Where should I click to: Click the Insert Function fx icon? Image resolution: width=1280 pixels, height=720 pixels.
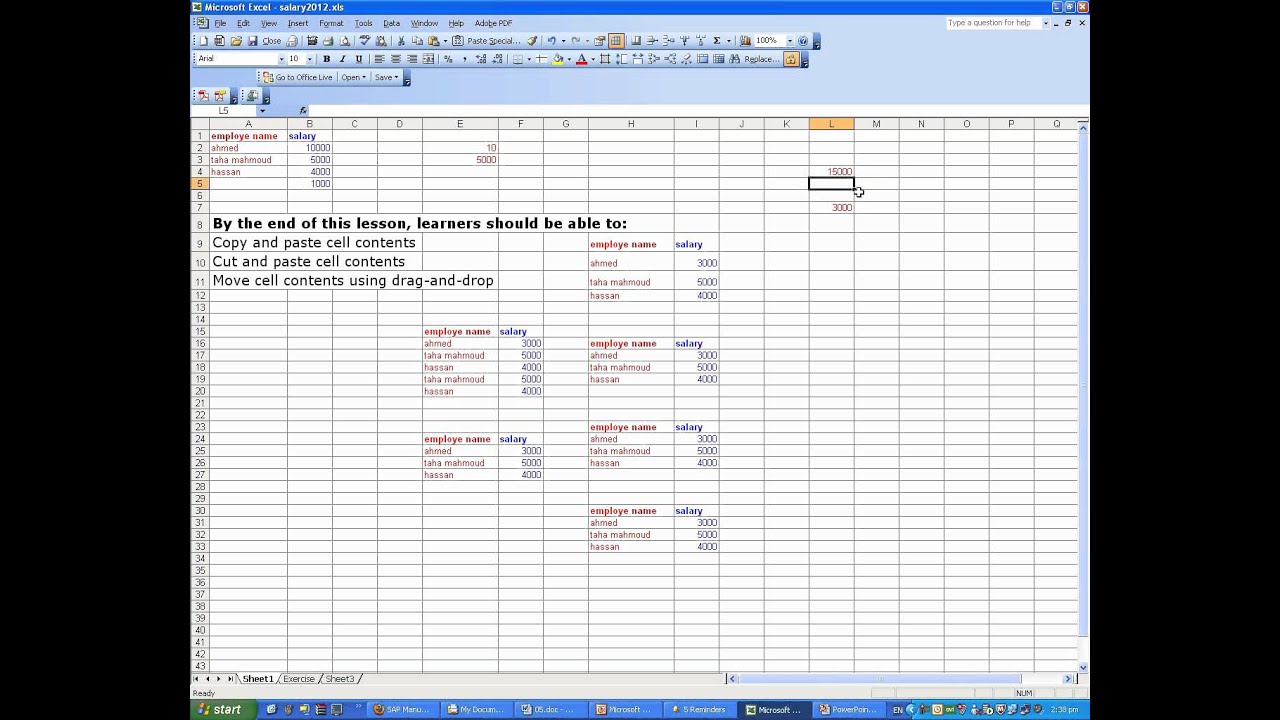tap(303, 111)
